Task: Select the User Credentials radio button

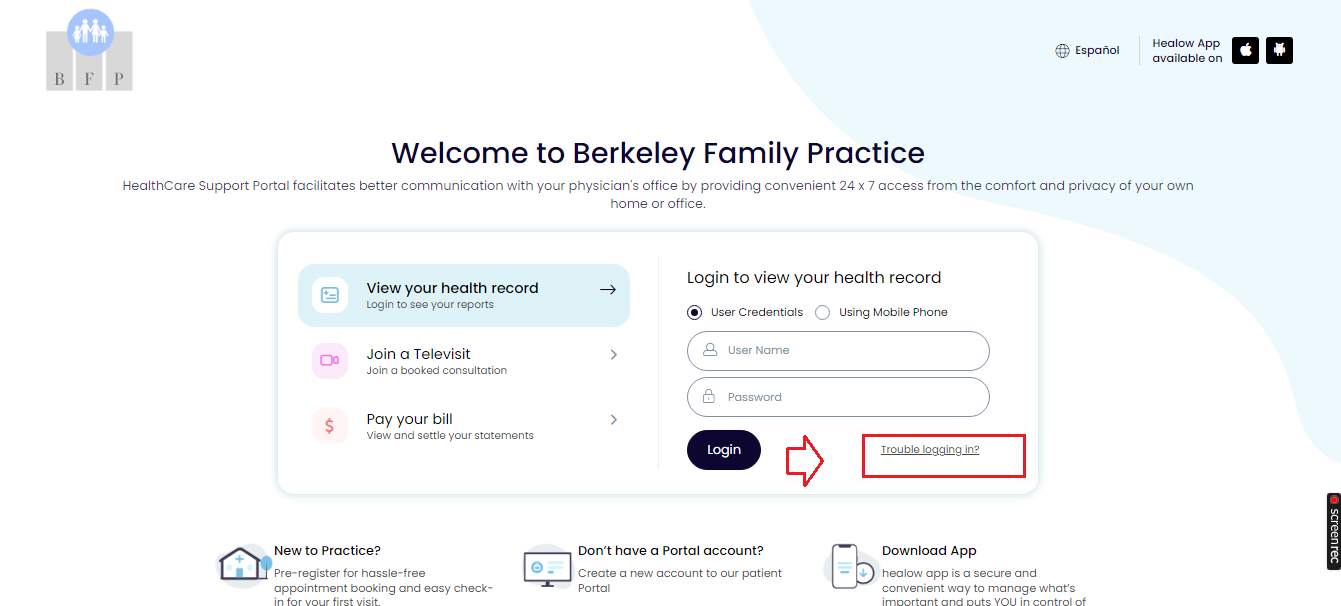Action: coord(694,312)
